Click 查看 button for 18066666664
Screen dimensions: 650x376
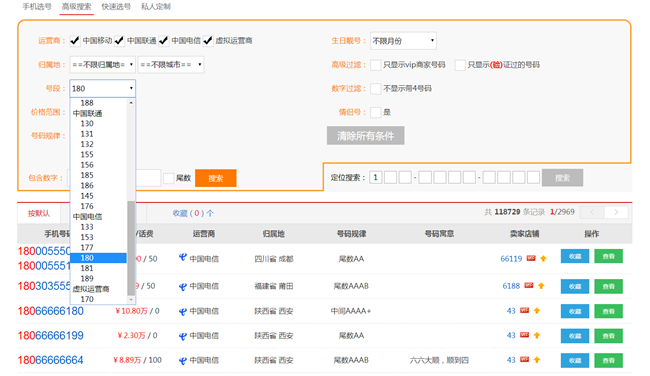609,360
